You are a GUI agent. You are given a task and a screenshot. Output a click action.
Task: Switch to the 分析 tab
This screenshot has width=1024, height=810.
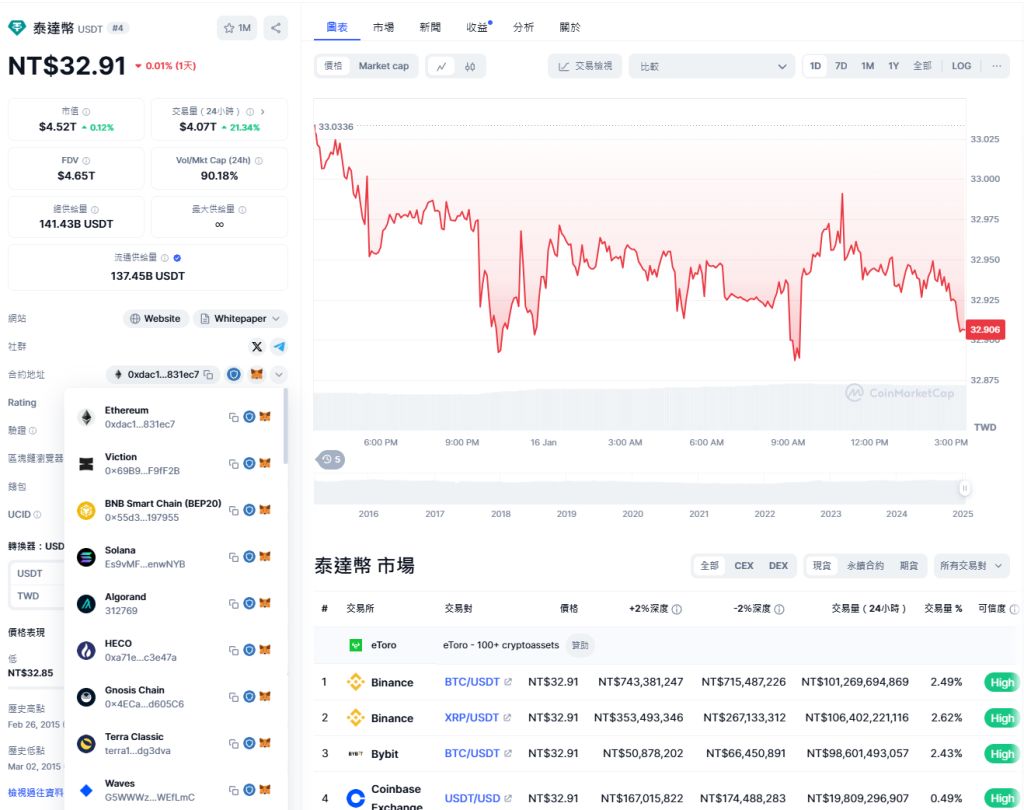tap(523, 27)
